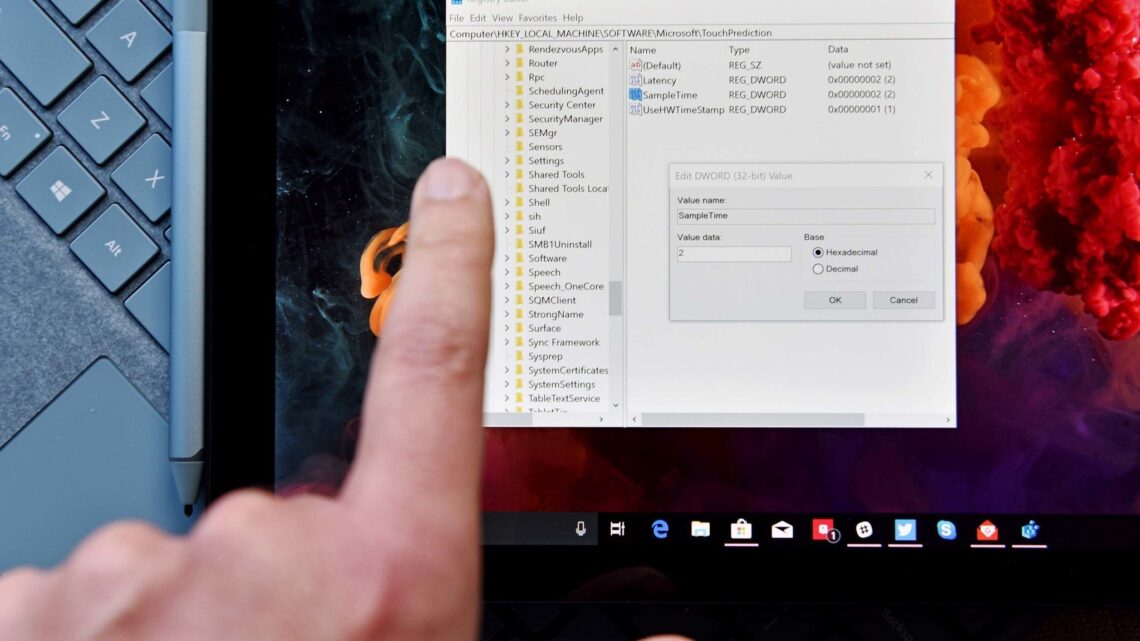Screen dimensions: 1140x641
Task: Click the Value name field
Action: [806, 216]
